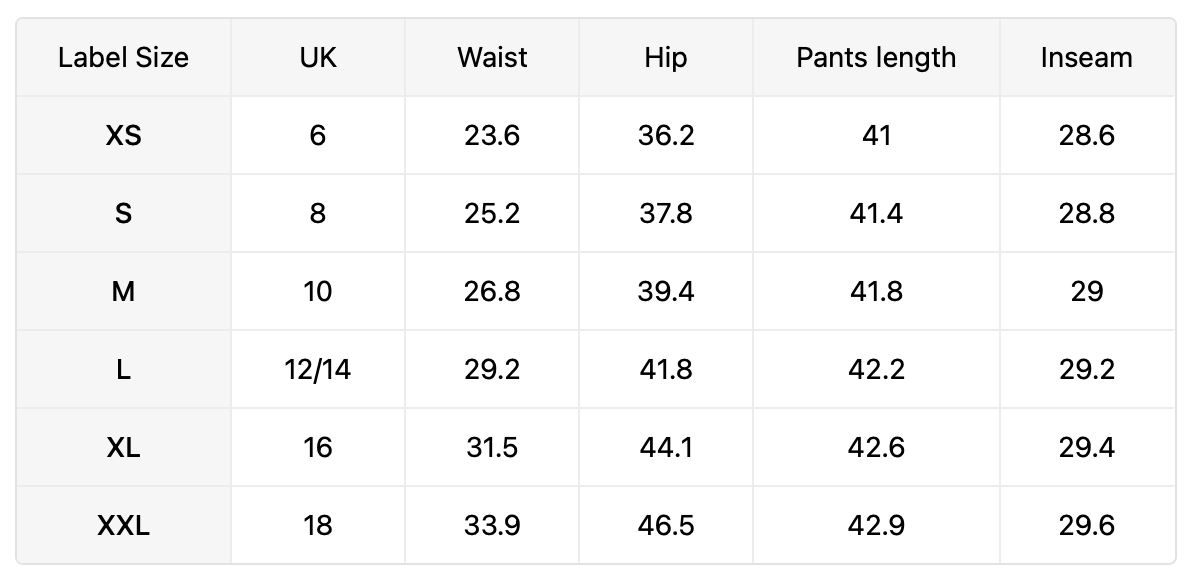Click pants length value 42.9
1204x580 pixels.
click(x=876, y=525)
